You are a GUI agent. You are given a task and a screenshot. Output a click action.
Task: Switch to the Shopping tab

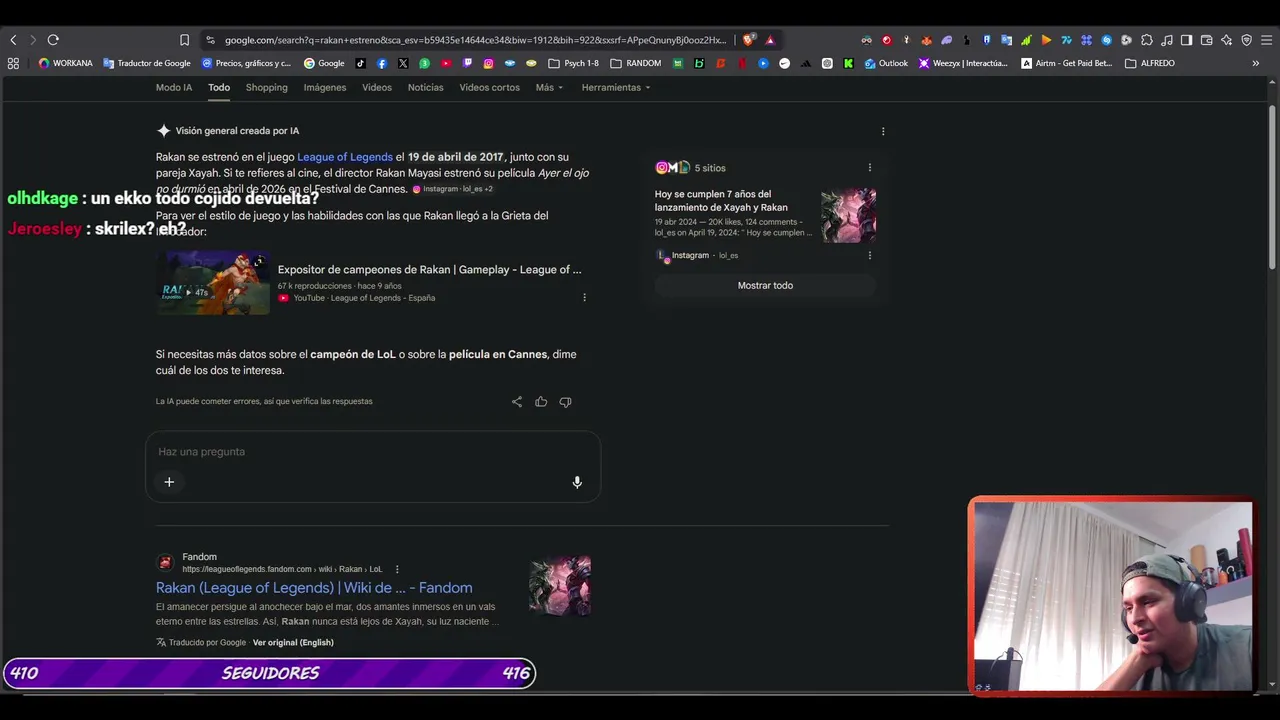click(x=267, y=87)
